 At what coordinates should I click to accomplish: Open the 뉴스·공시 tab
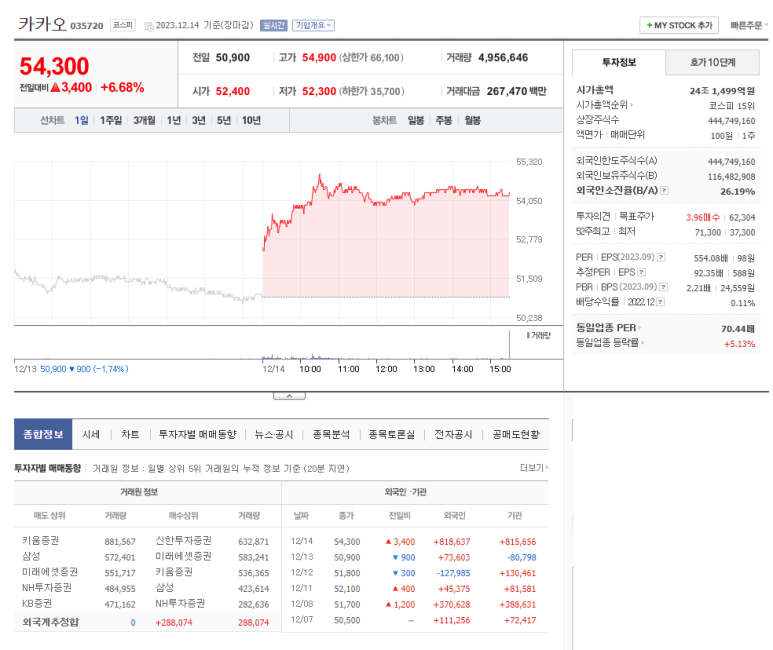click(x=274, y=434)
